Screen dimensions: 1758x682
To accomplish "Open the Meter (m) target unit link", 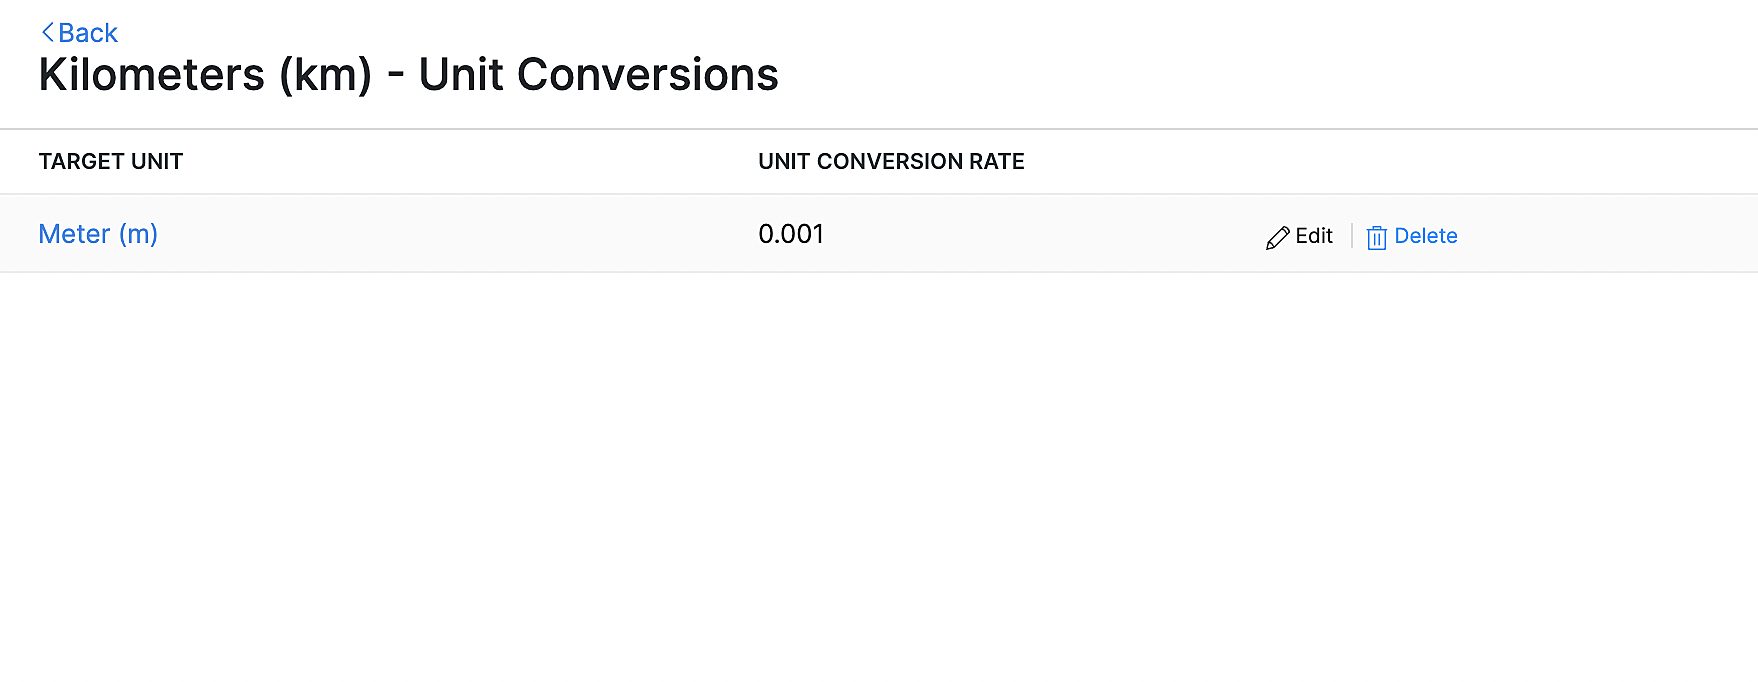I will click(98, 234).
